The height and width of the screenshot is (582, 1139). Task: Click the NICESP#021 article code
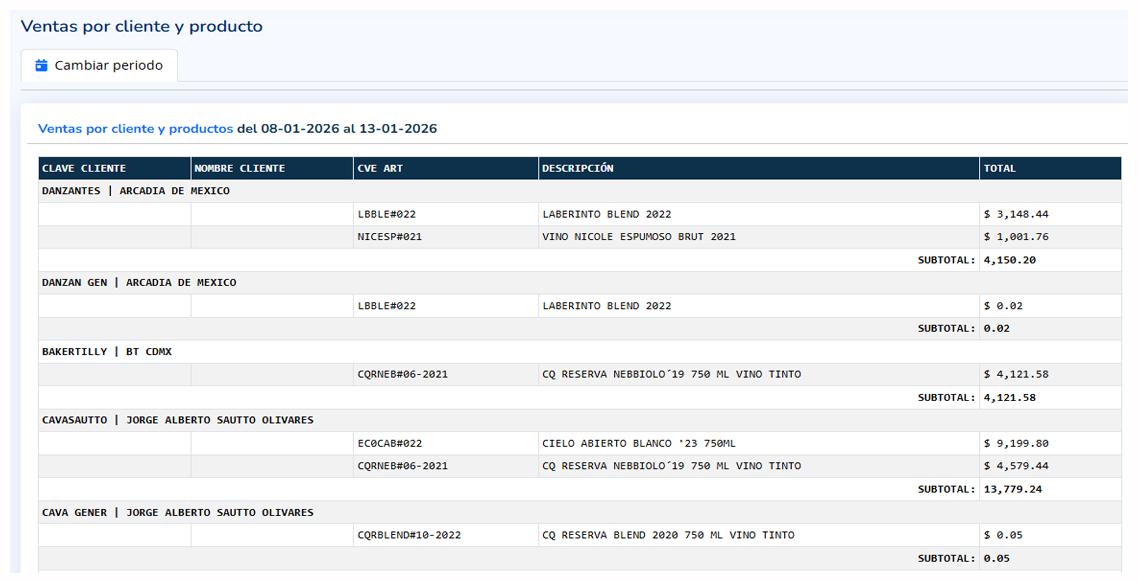pos(389,237)
